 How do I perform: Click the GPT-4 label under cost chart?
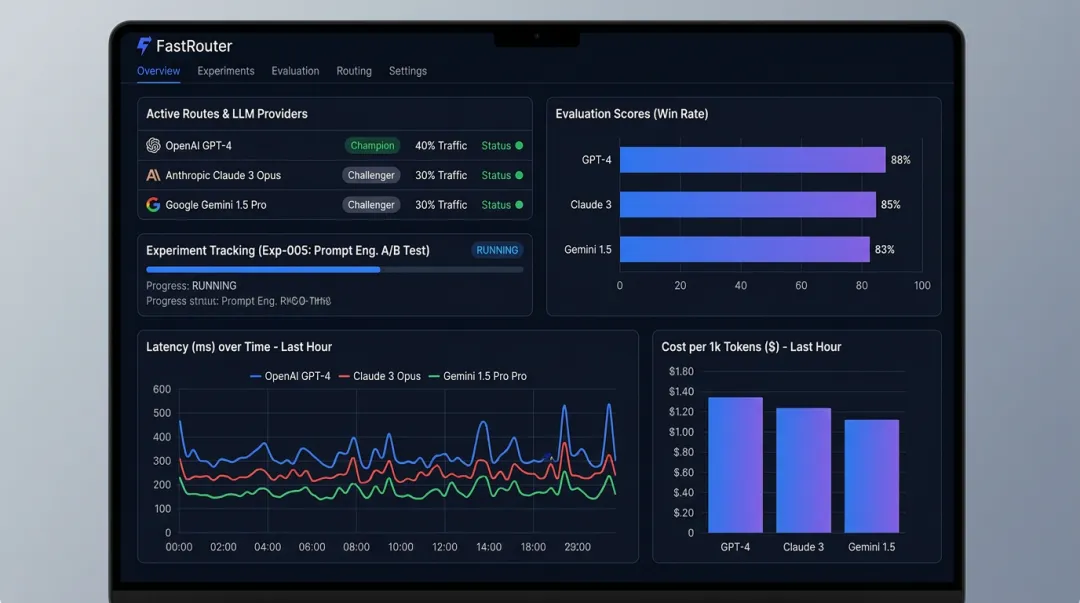click(735, 546)
